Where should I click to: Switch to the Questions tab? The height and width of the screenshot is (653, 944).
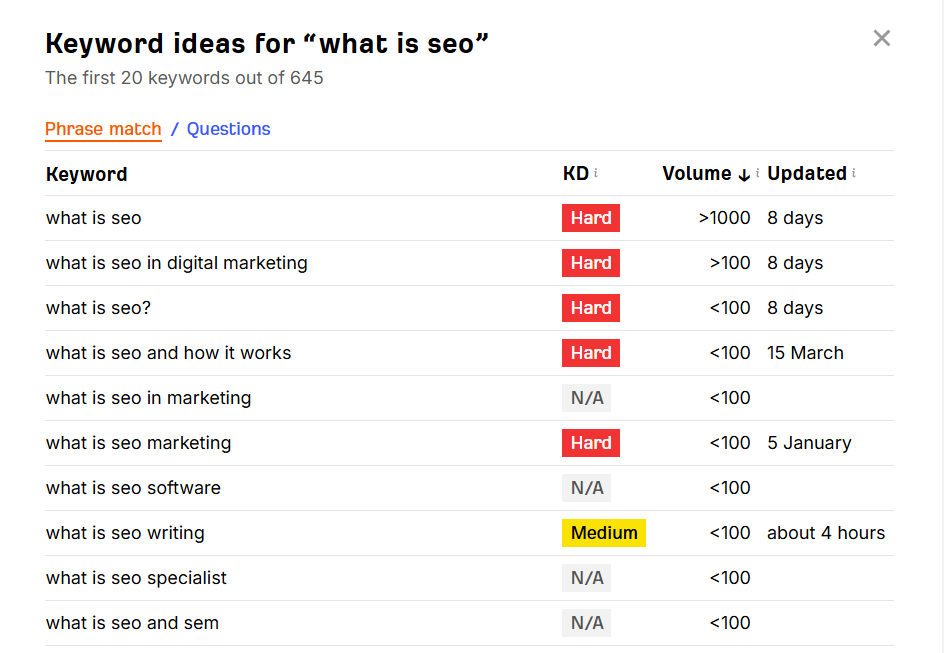click(228, 129)
